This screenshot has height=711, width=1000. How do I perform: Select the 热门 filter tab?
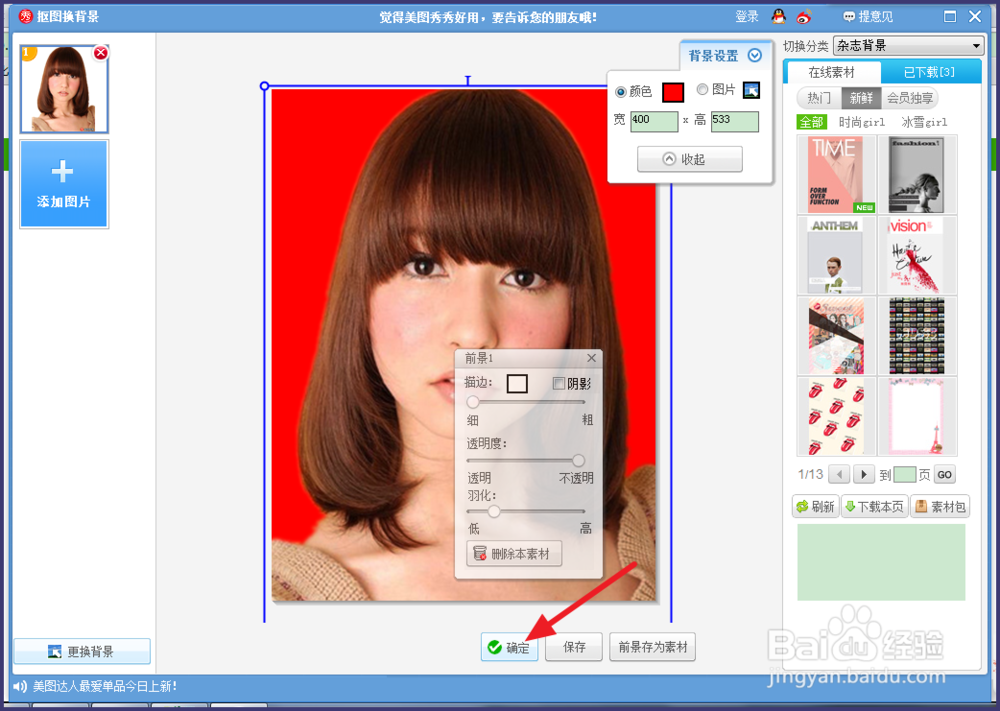(x=819, y=98)
